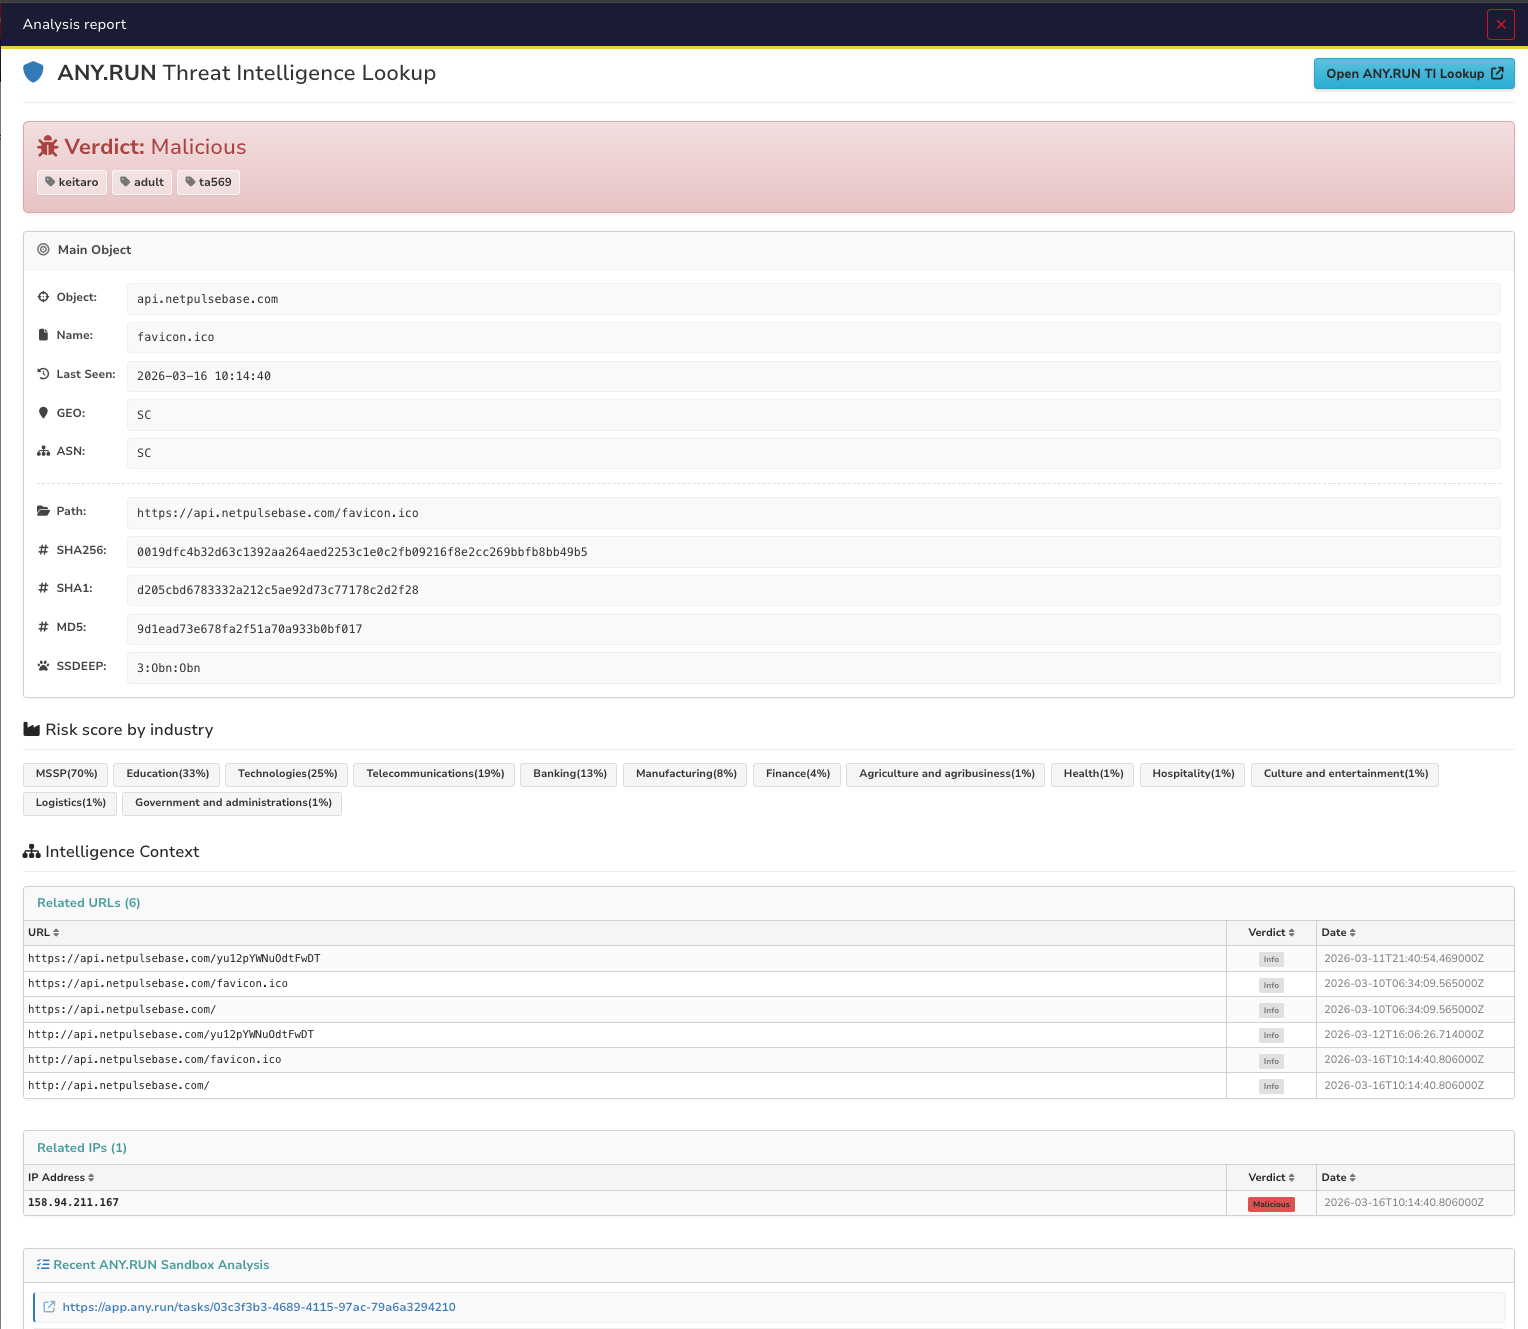
Task: Click the hash icon beside MD5 label
Action: click(43, 627)
